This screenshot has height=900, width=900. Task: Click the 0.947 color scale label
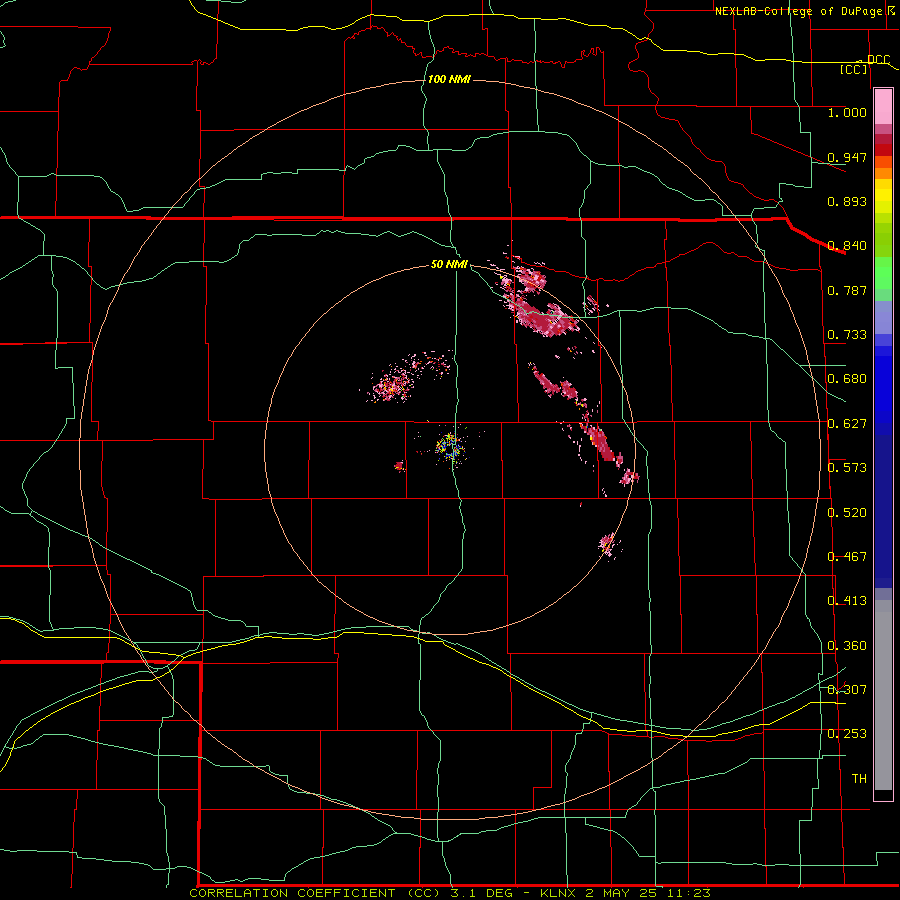[847, 157]
